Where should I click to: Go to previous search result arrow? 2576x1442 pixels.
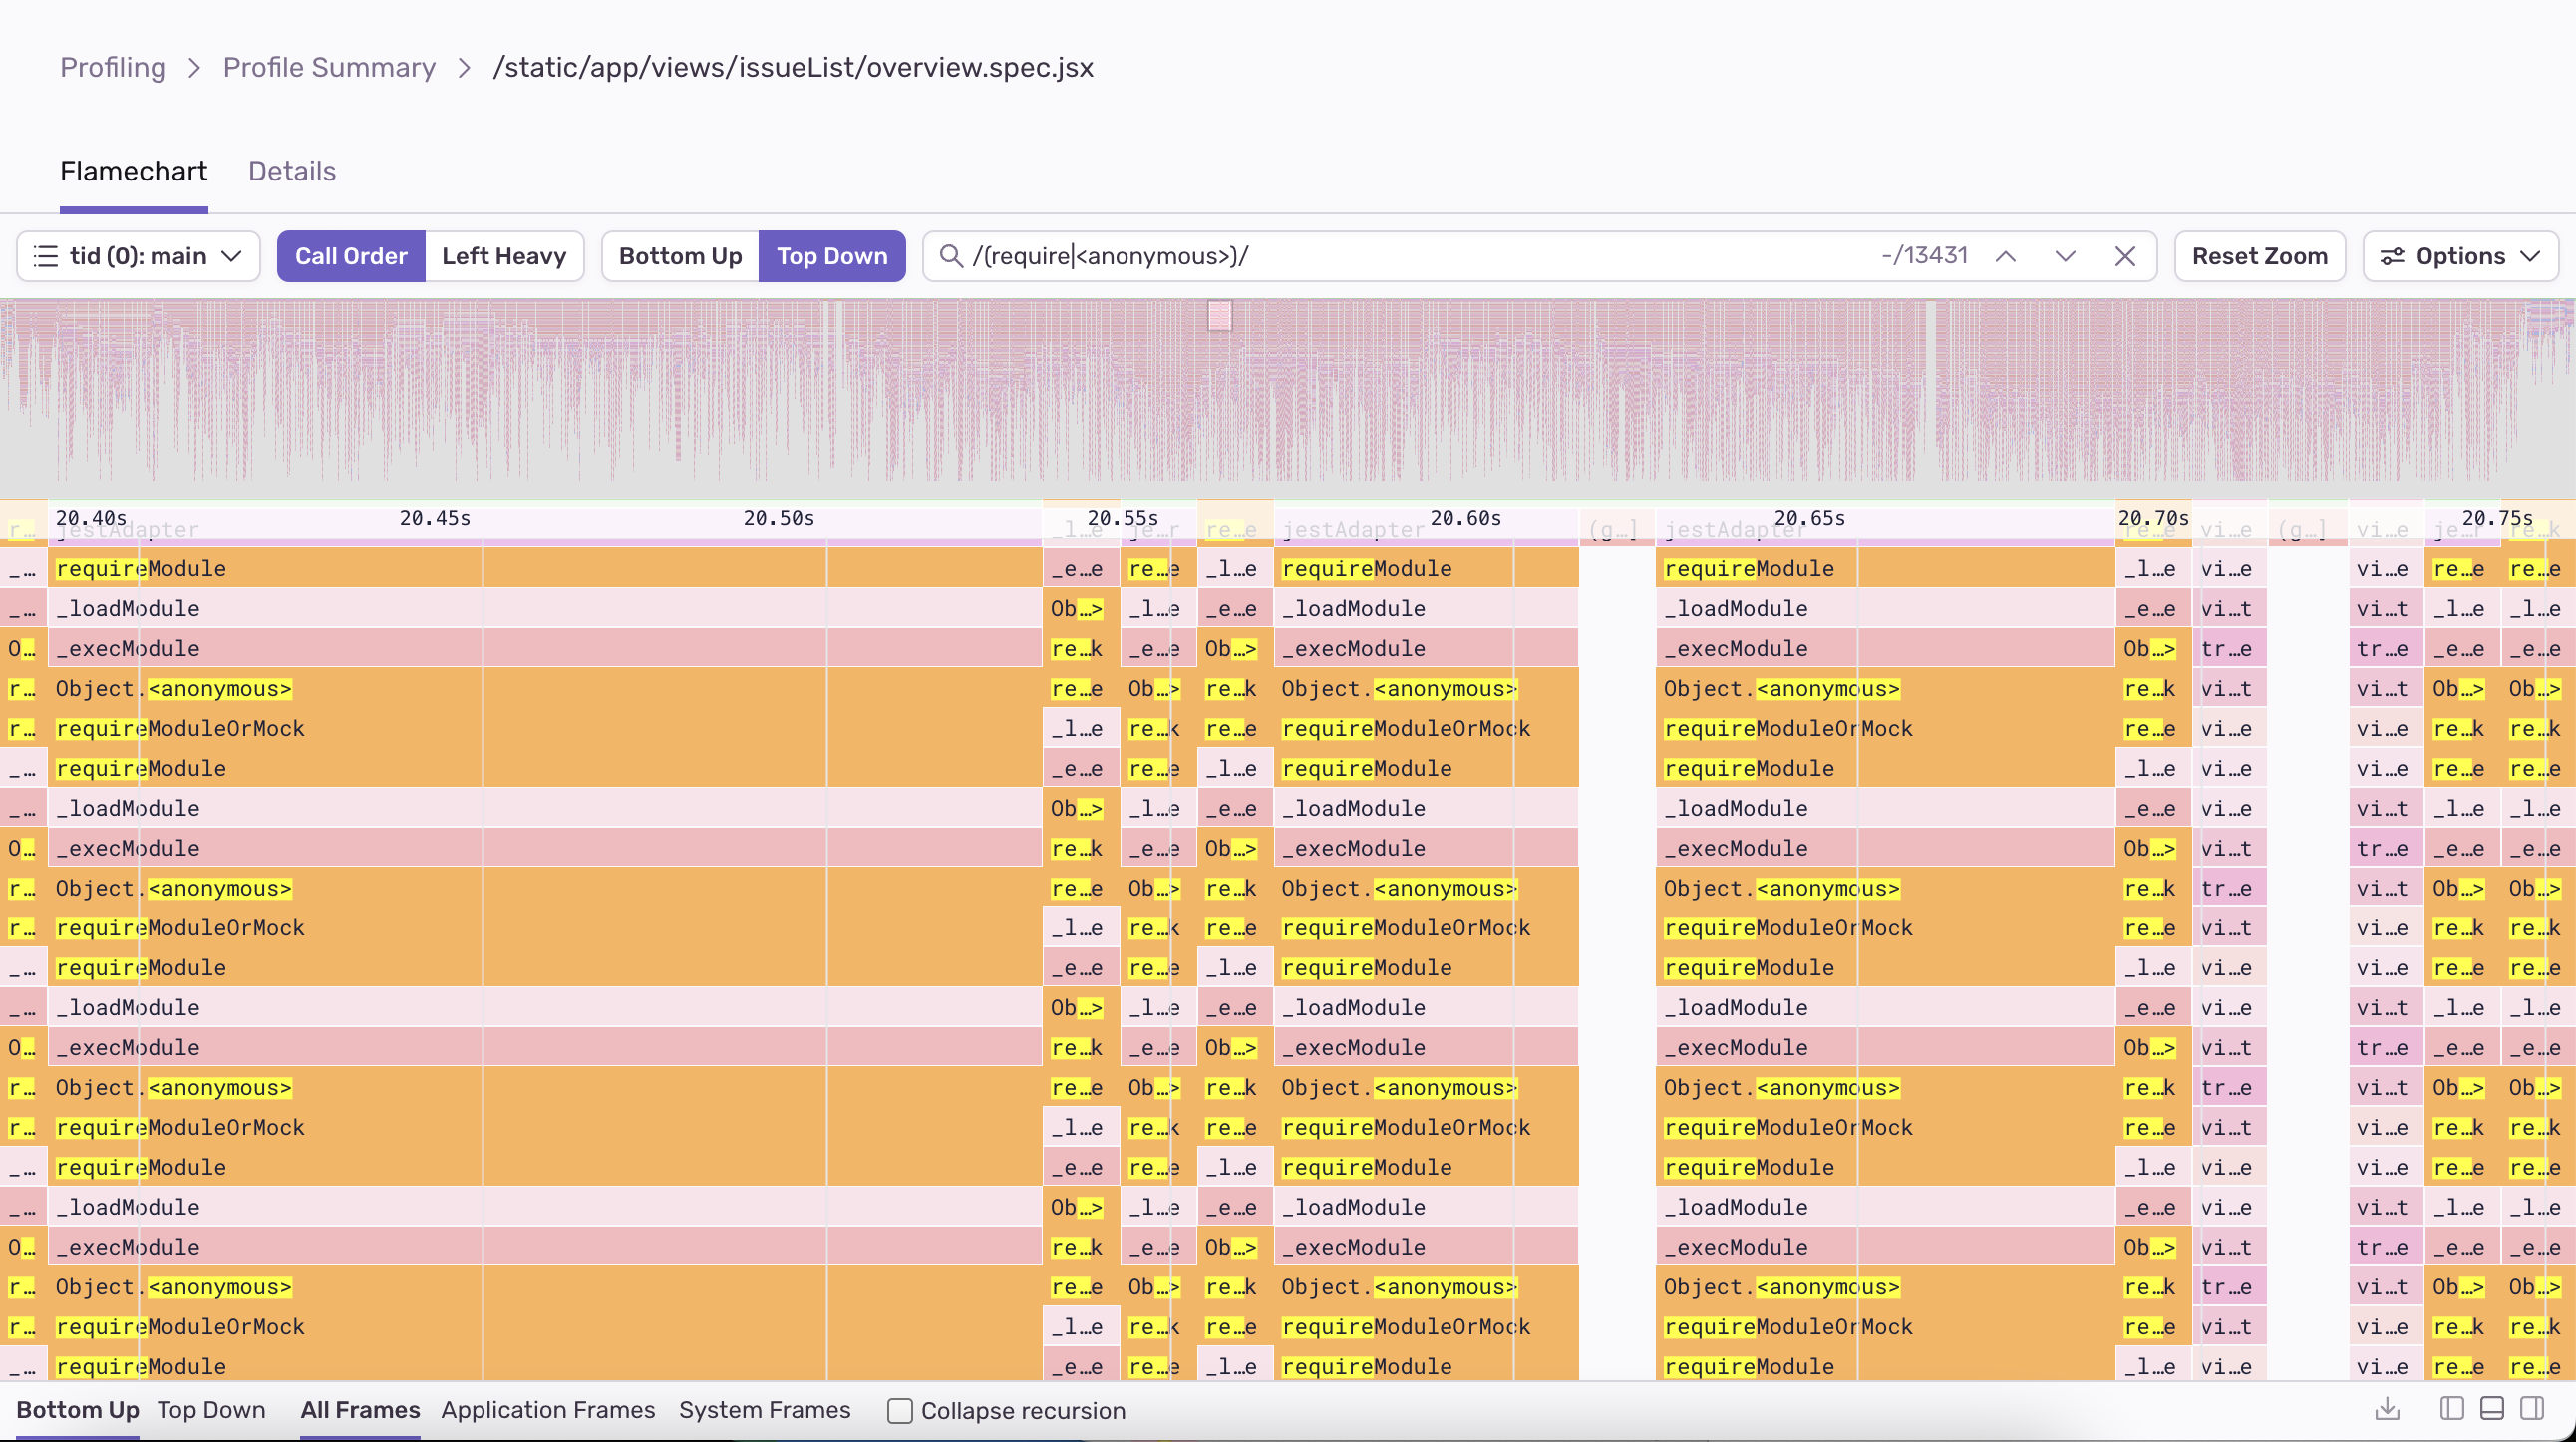click(2005, 256)
